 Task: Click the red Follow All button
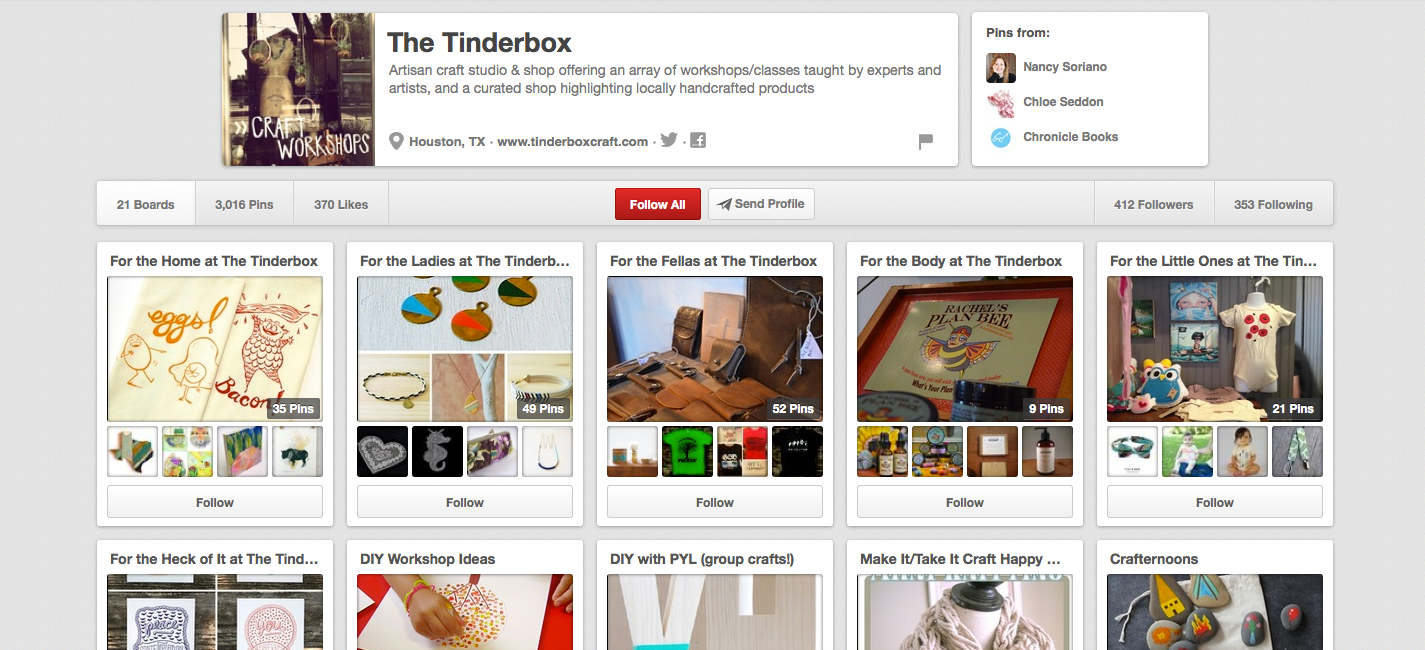coord(657,204)
